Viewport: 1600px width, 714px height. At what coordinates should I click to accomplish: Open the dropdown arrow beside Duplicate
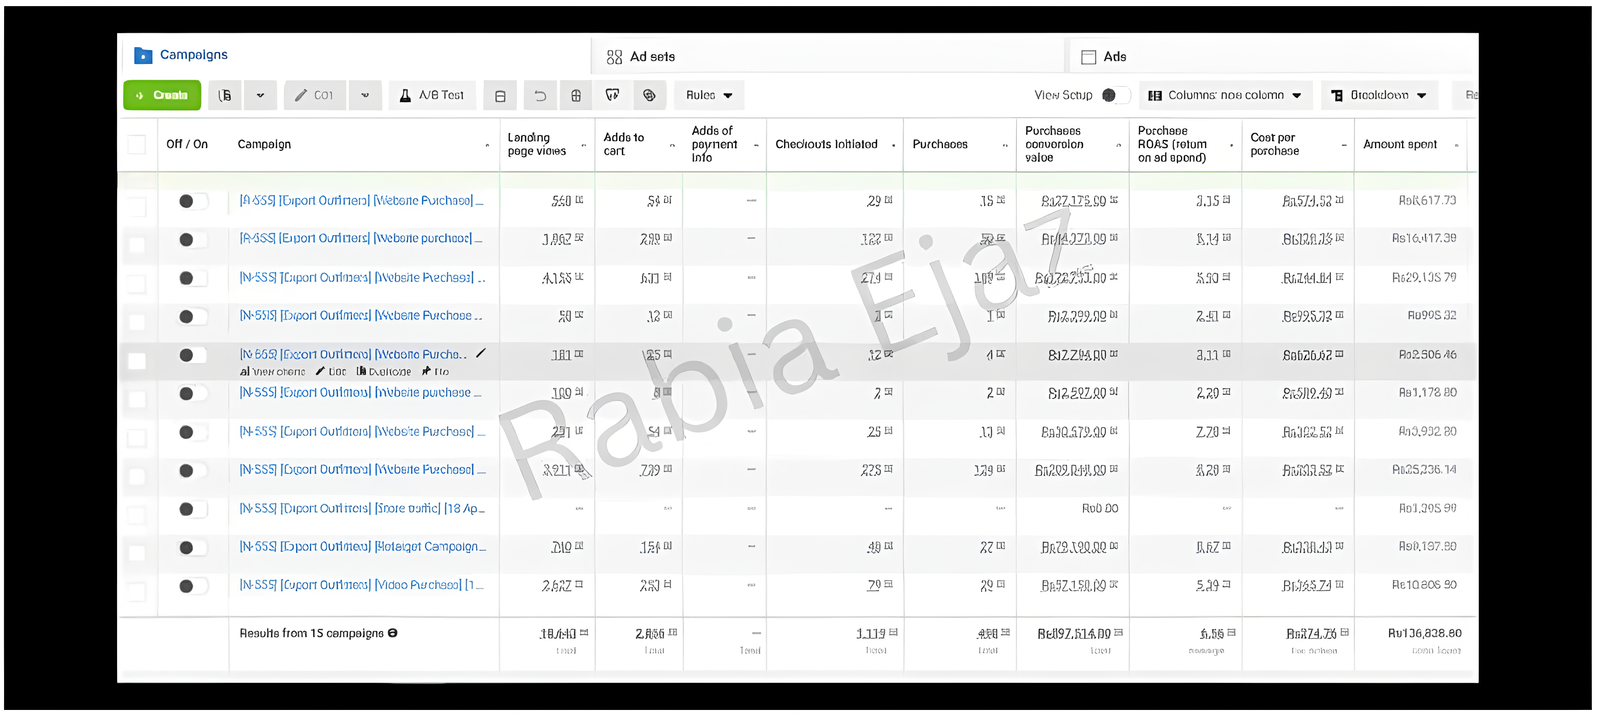(260, 95)
